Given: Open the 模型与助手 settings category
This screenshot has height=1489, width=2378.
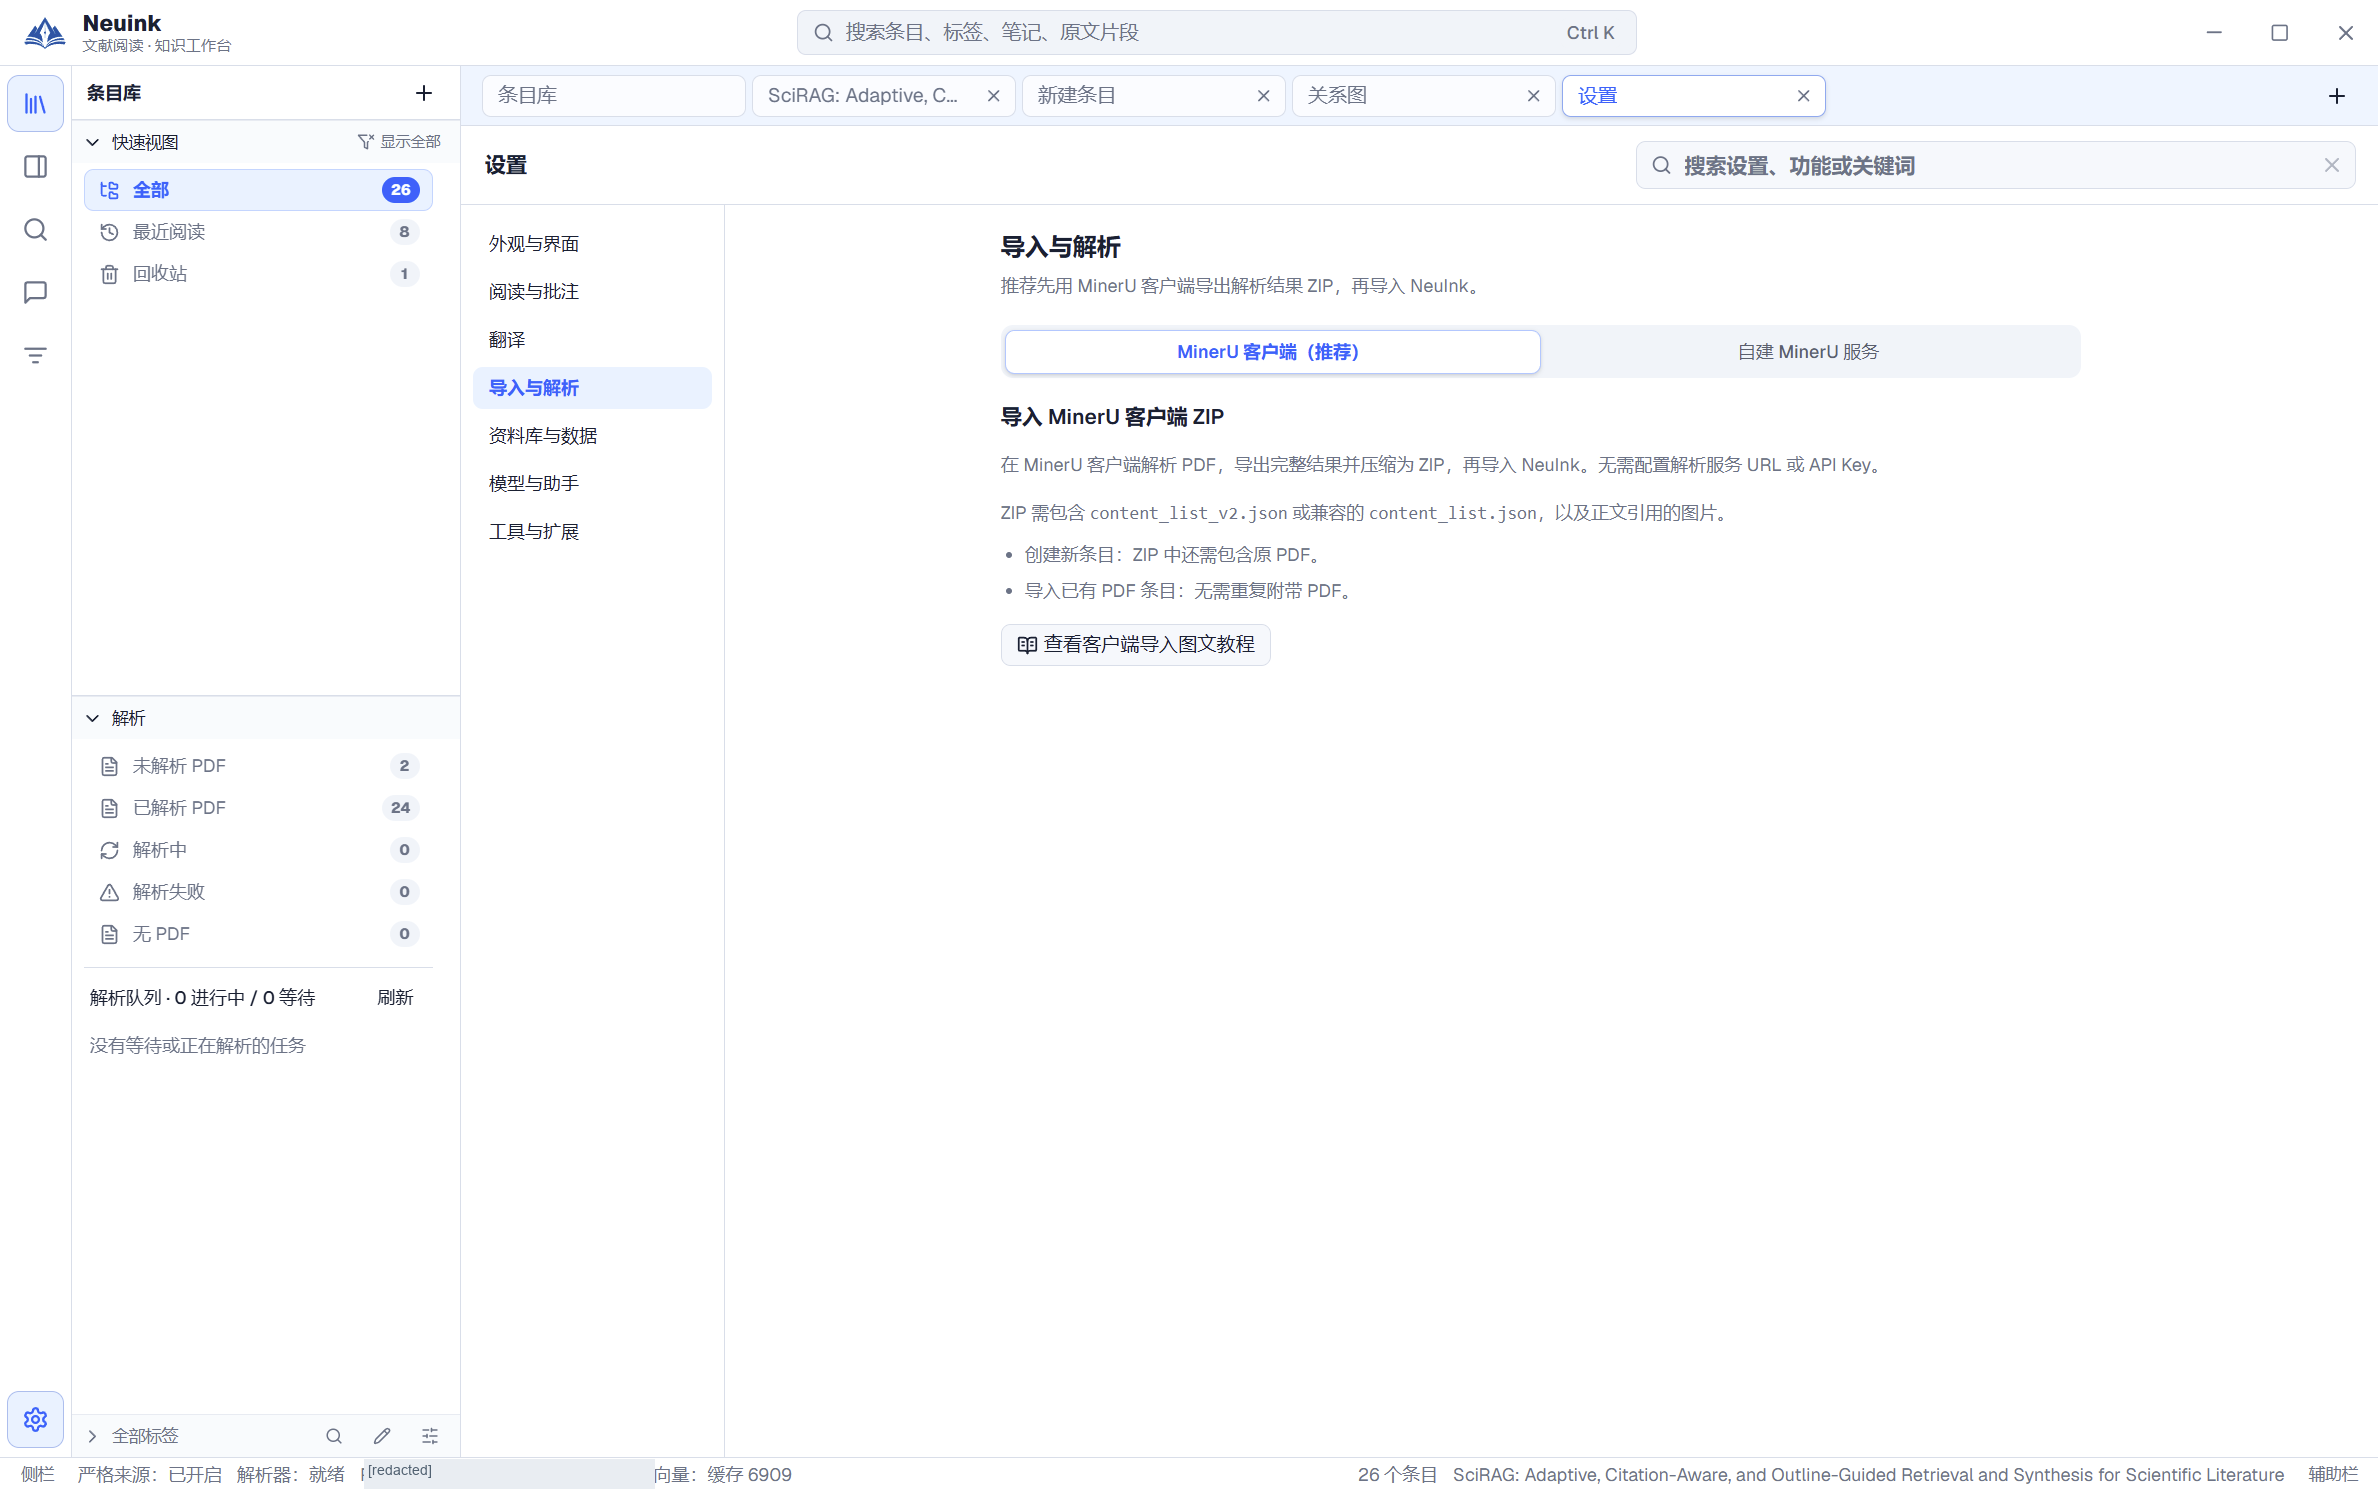Looking at the screenshot, I should [x=592, y=484].
